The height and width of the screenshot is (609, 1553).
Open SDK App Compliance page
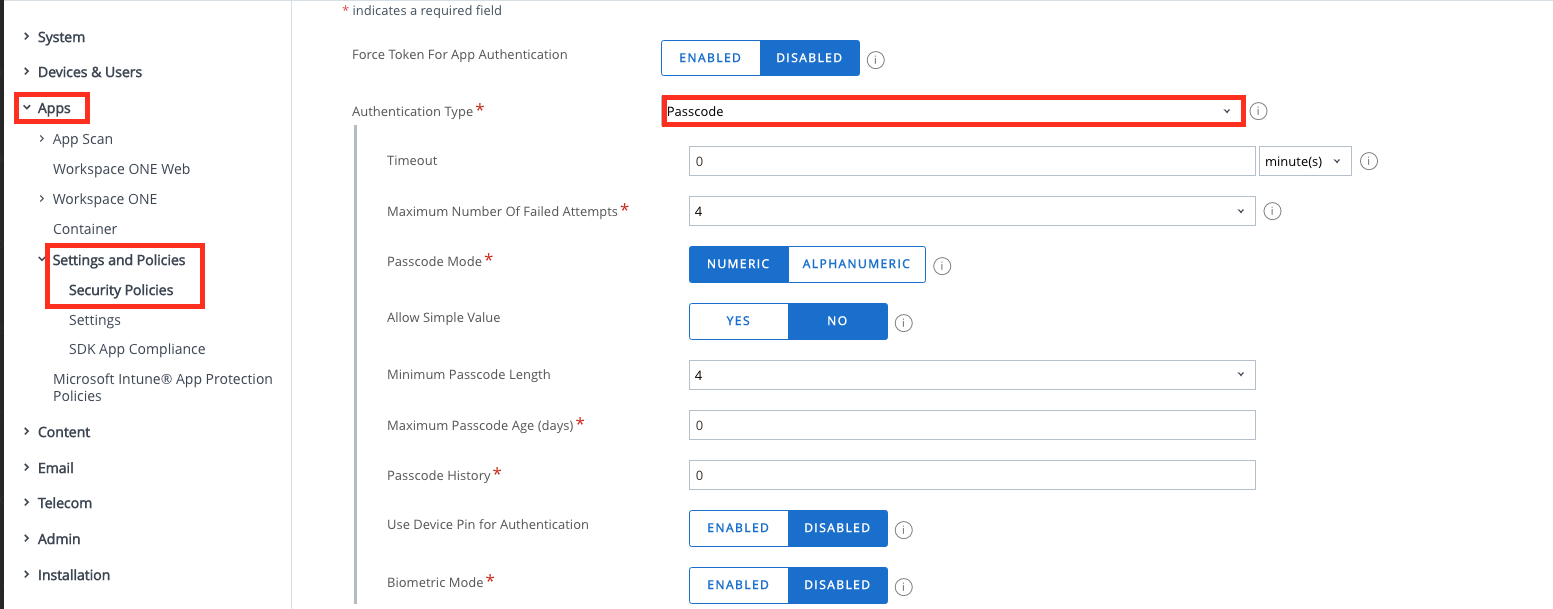[x=137, y=349]
